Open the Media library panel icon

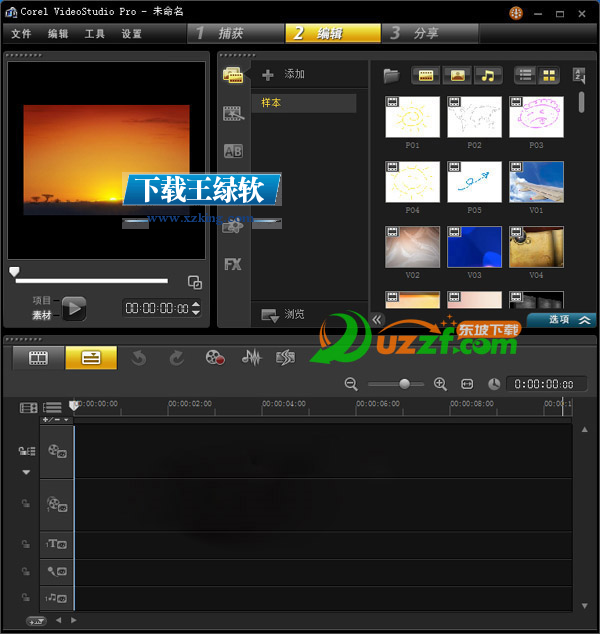pyautogui.click(x=233, y=75)
